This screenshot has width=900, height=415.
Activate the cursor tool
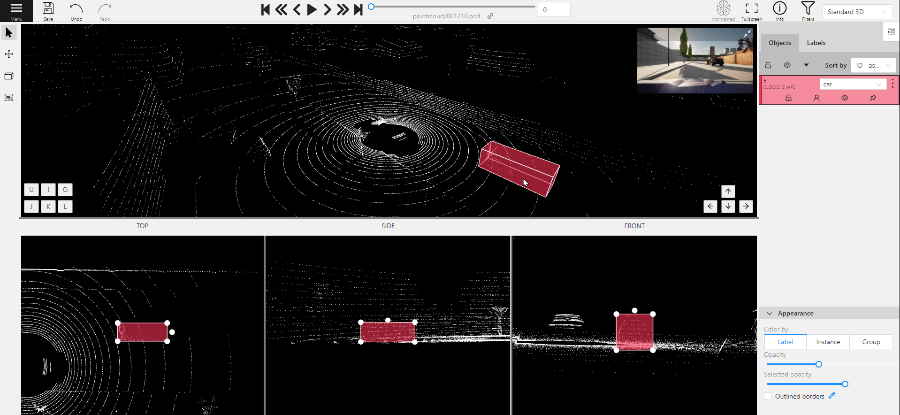click(9, 32)
